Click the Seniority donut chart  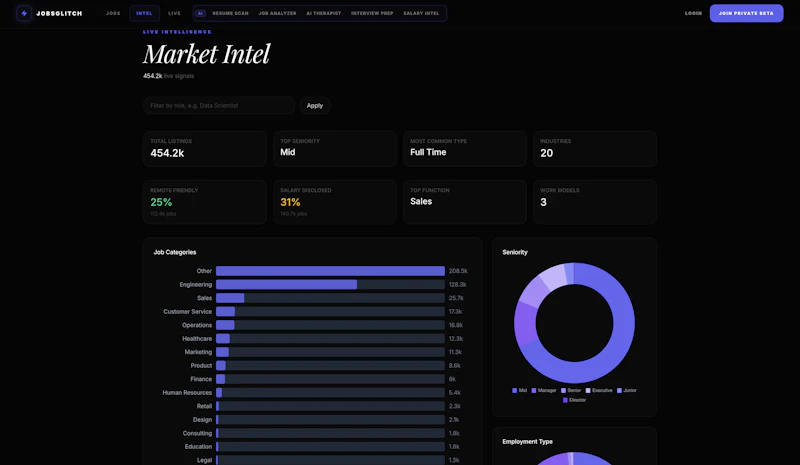[x=574, y=323]
